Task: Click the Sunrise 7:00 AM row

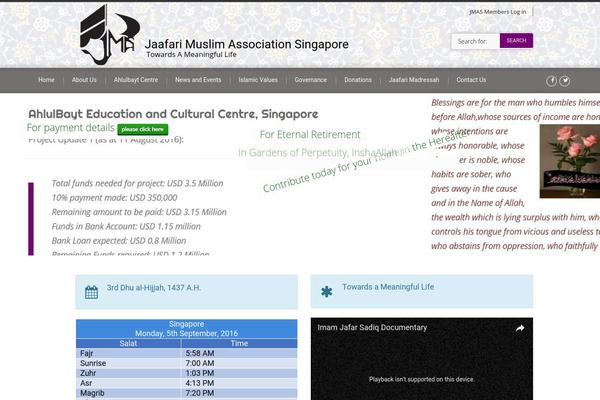Action: coord(186,363)
